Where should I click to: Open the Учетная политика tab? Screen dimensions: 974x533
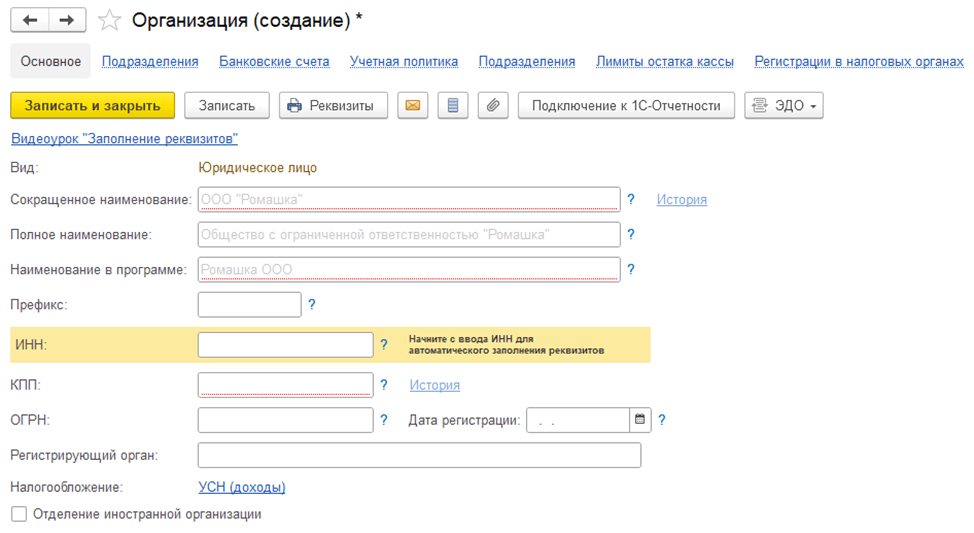404,61
